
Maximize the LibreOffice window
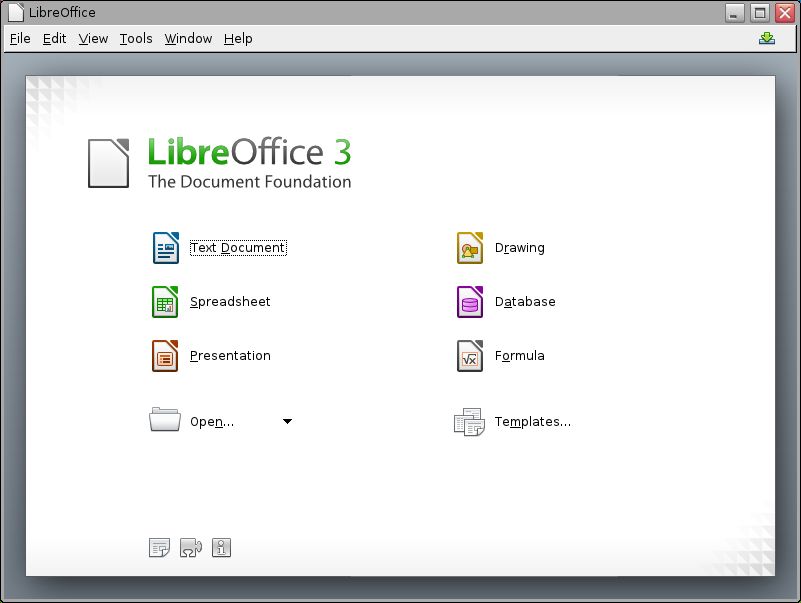760,13
